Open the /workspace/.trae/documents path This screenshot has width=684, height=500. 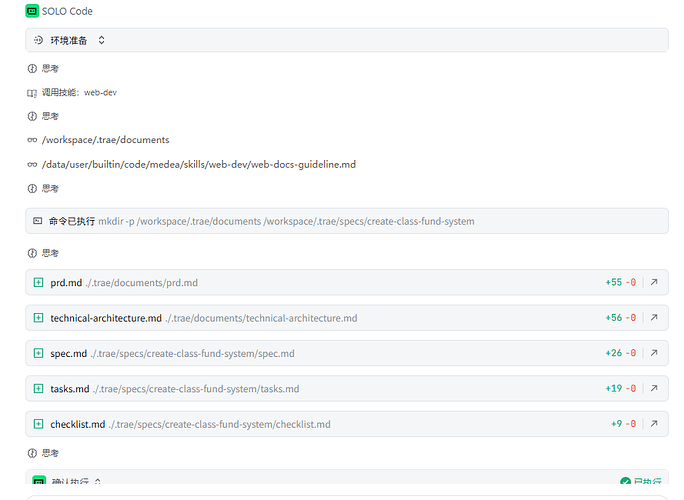coord(106,140)
